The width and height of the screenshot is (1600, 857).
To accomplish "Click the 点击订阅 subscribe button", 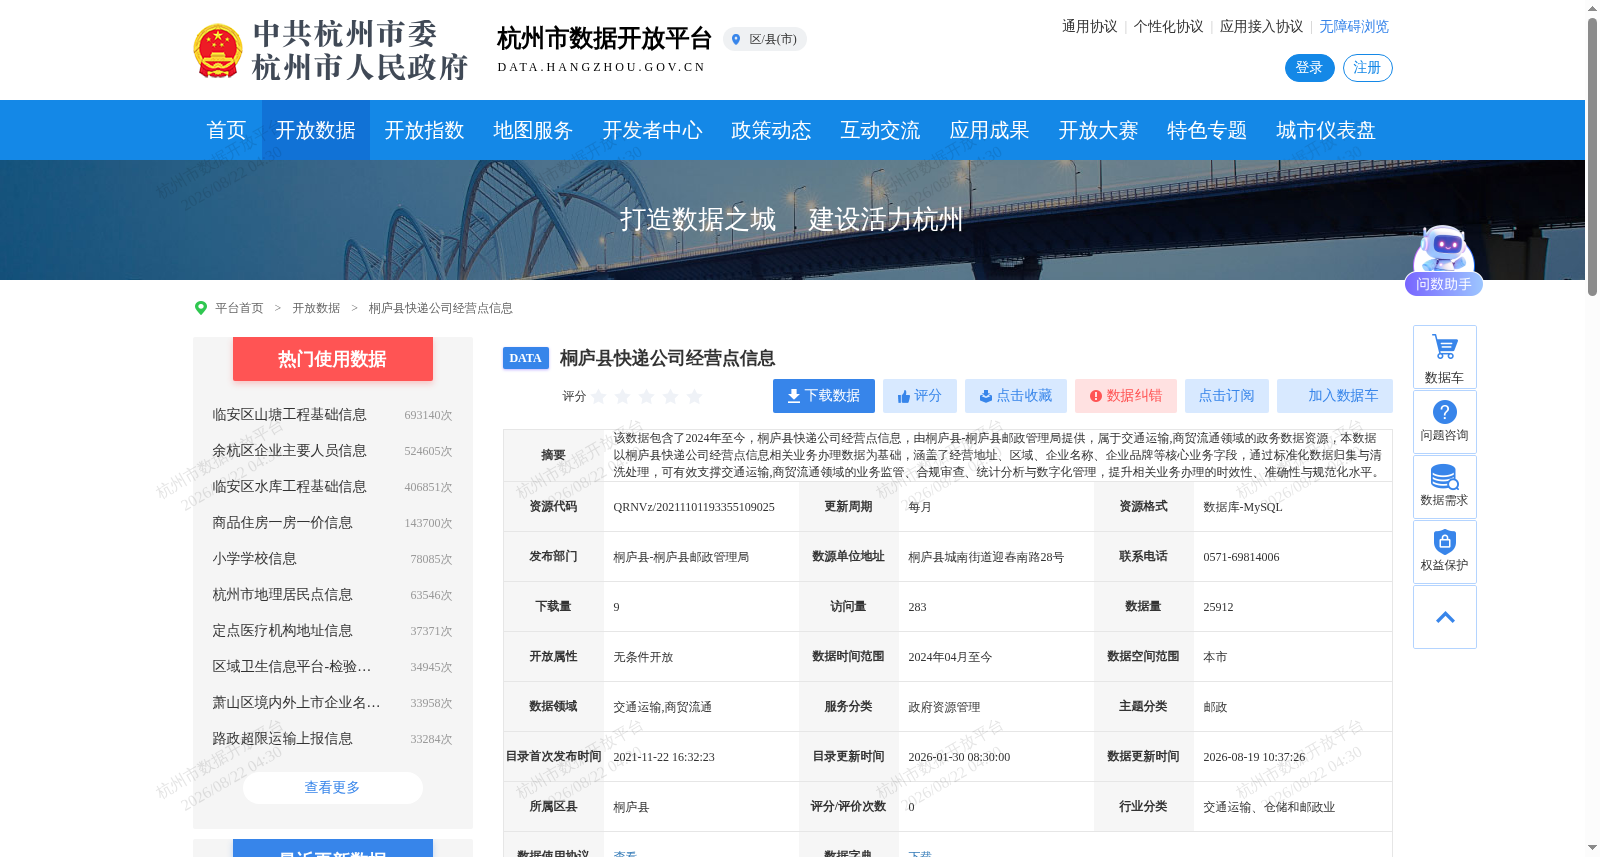I will click(1227, 396).
